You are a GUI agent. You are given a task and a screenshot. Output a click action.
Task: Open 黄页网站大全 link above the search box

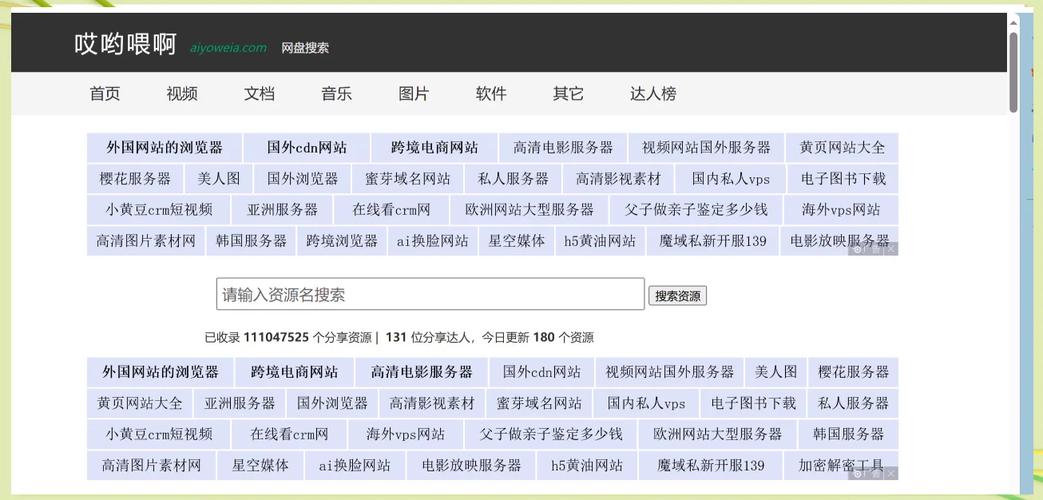[x=842, y=148]
